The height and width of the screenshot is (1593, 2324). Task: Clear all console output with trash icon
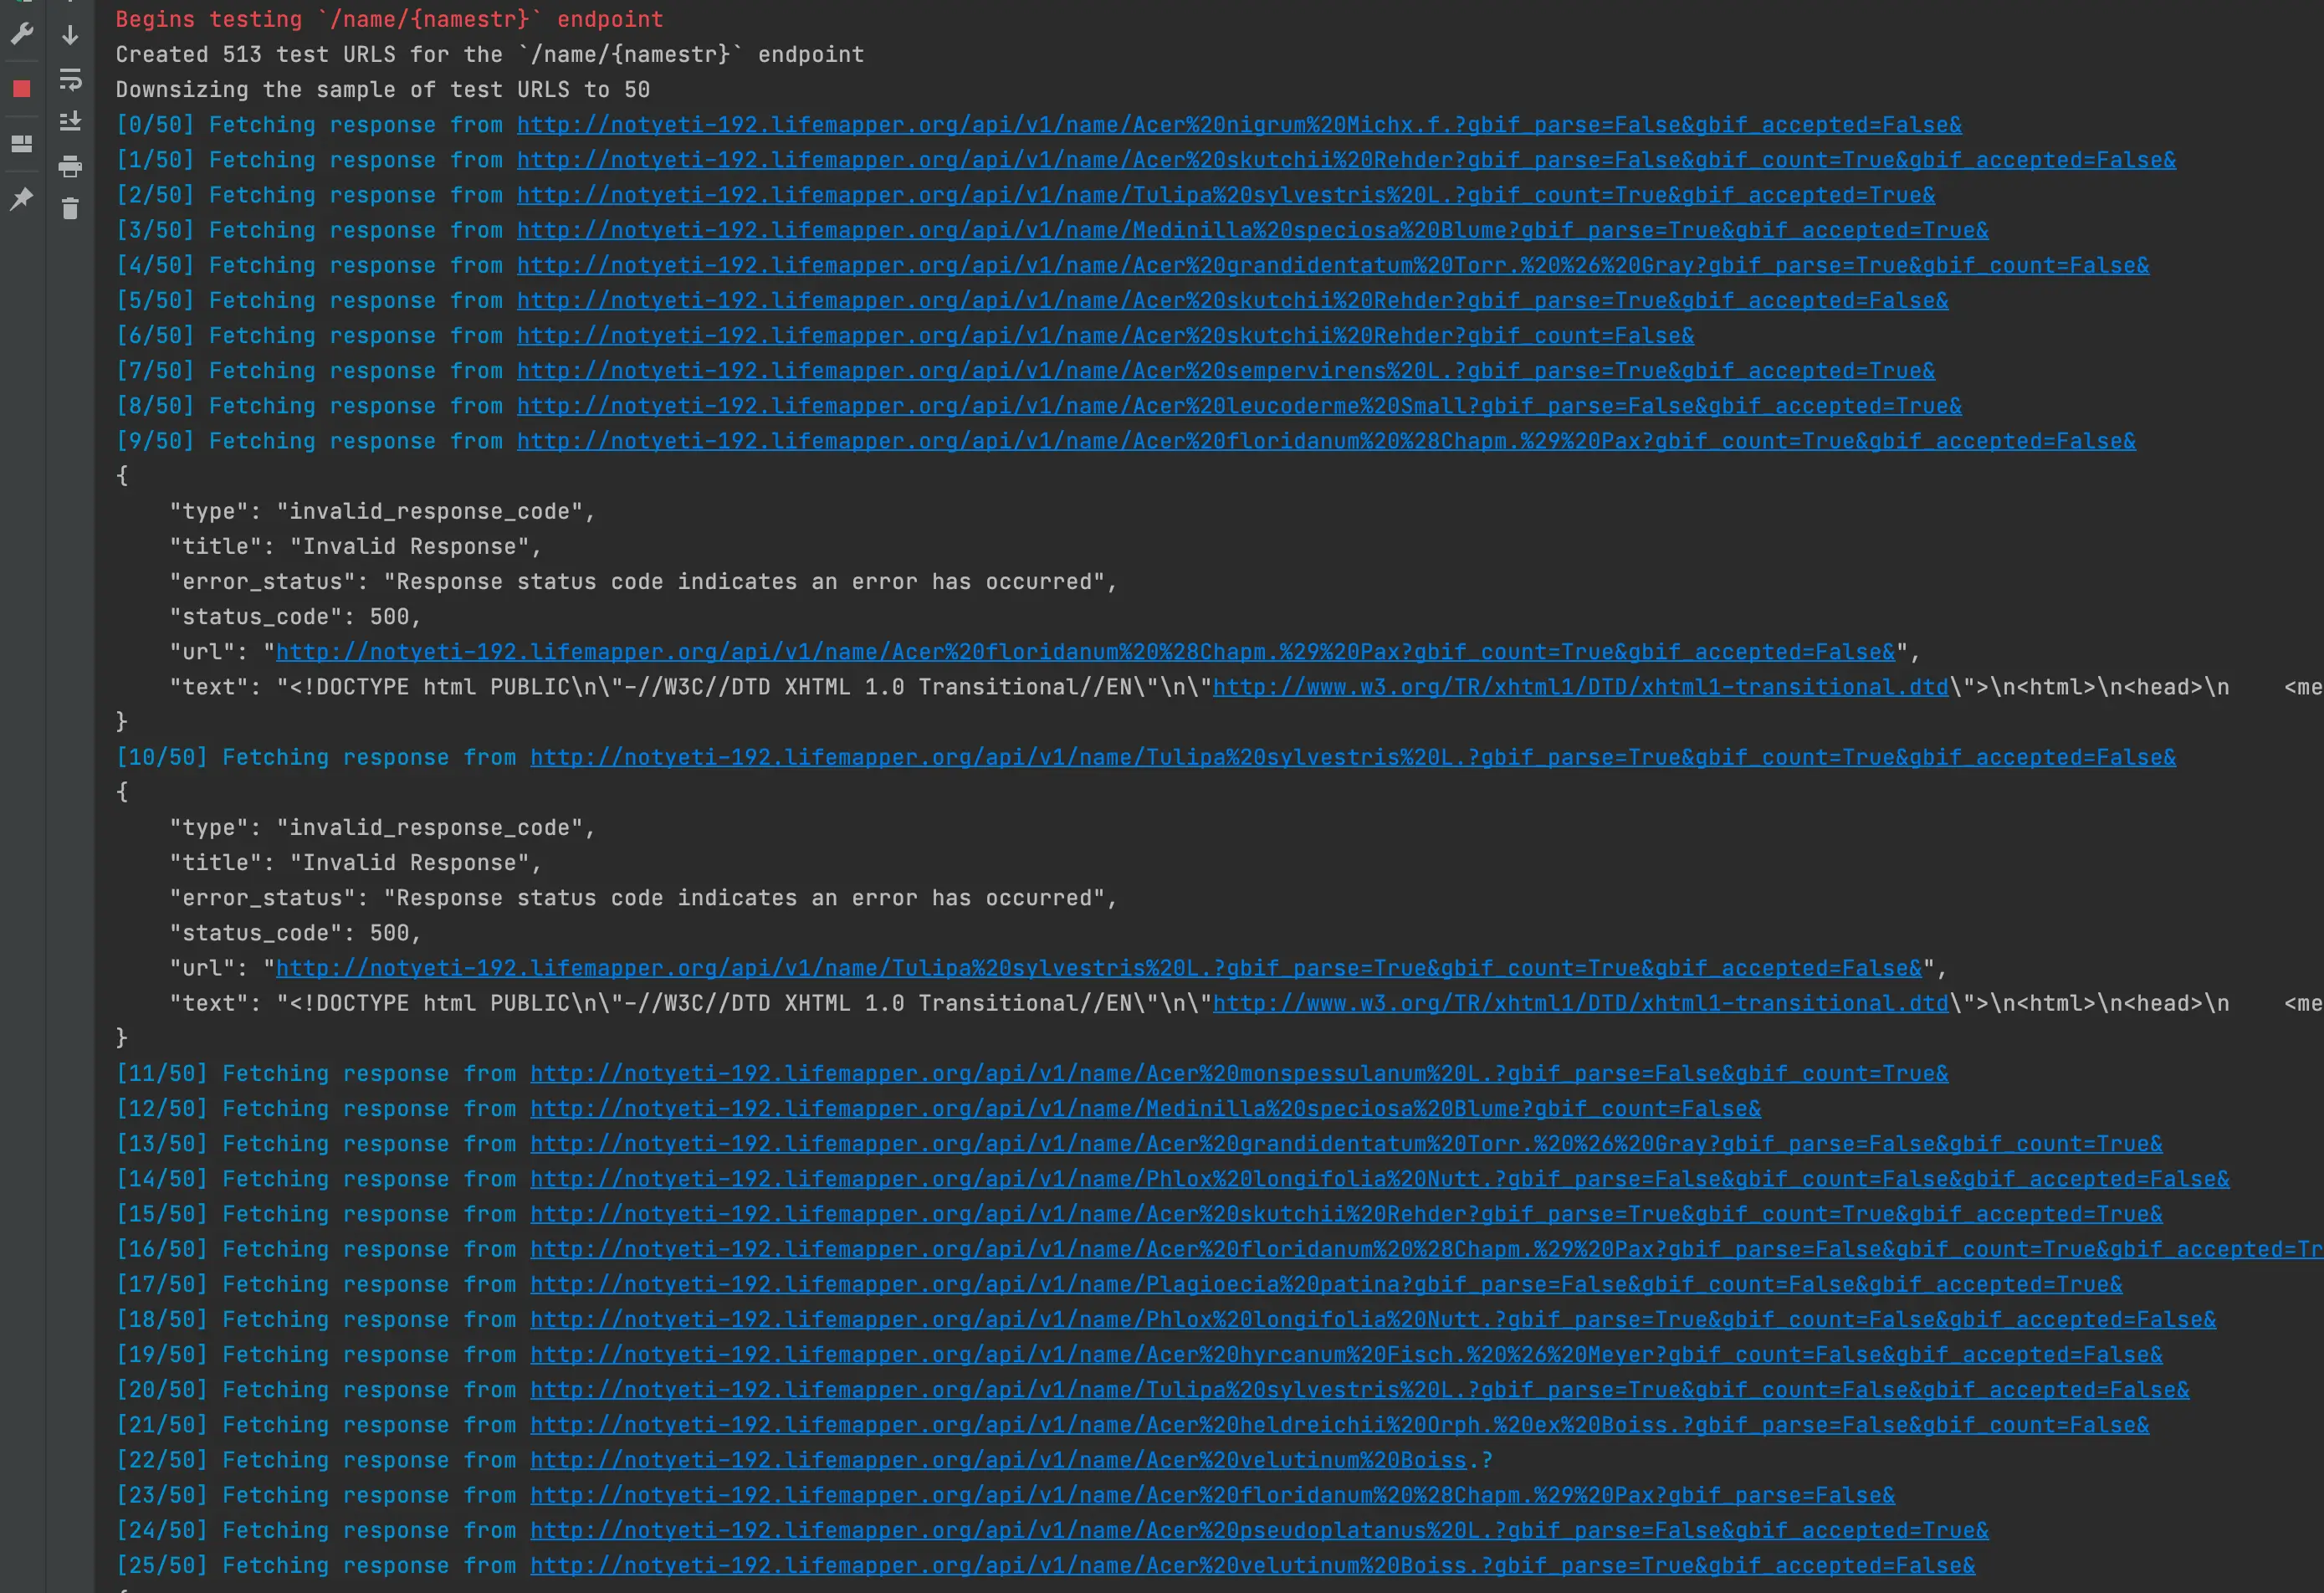[x=70, y=209]
